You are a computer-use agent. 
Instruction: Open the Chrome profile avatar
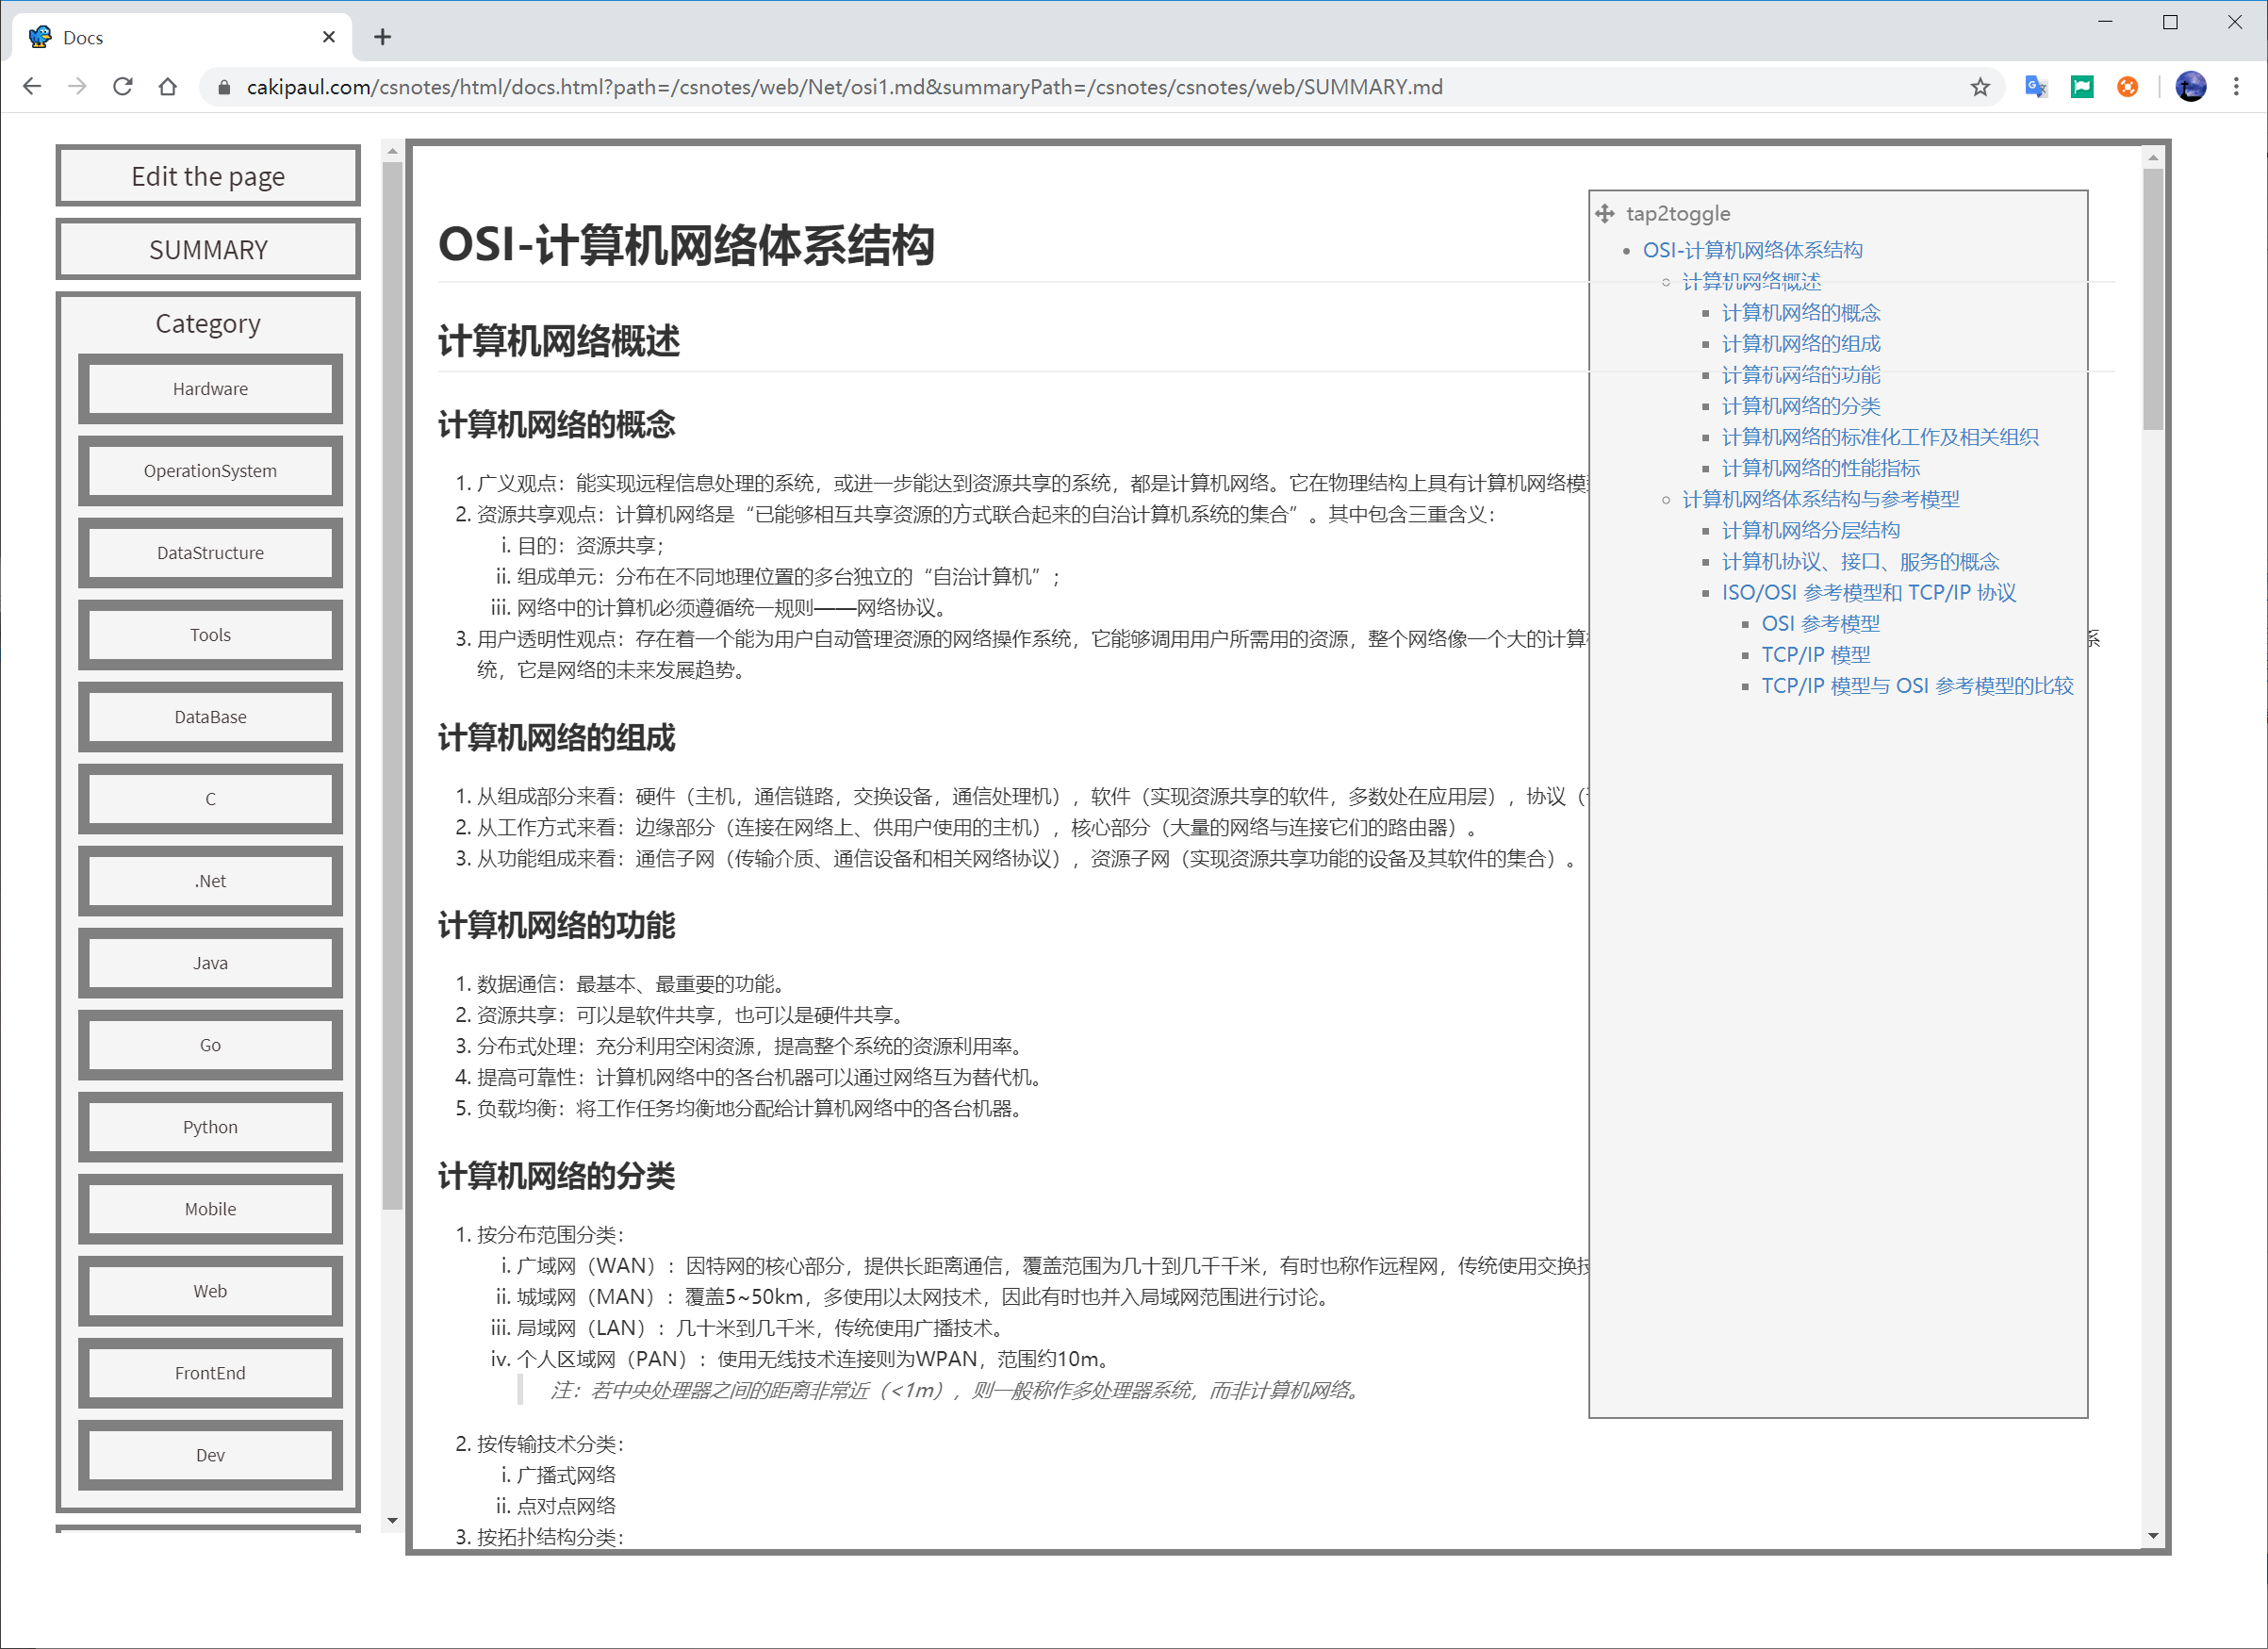coord(2190,87)
